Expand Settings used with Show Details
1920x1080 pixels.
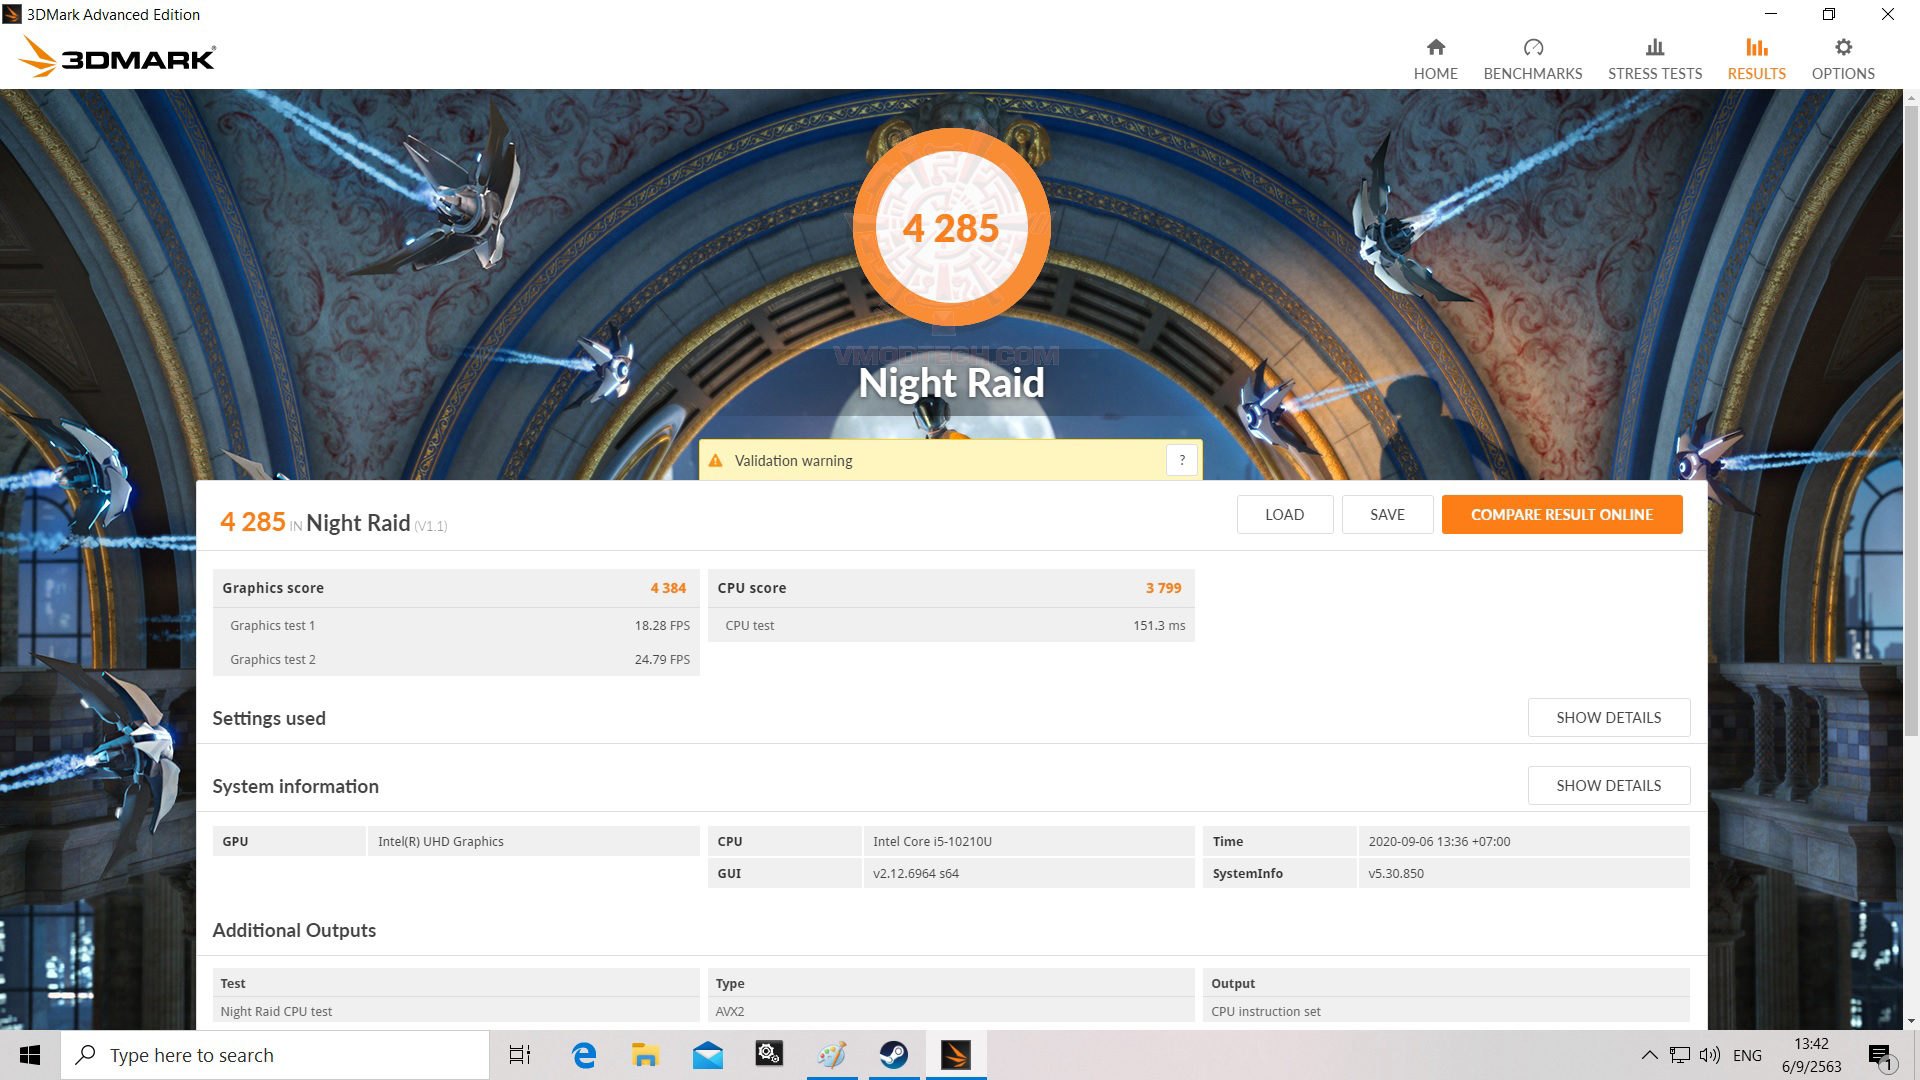click(x=1608, y=717)
